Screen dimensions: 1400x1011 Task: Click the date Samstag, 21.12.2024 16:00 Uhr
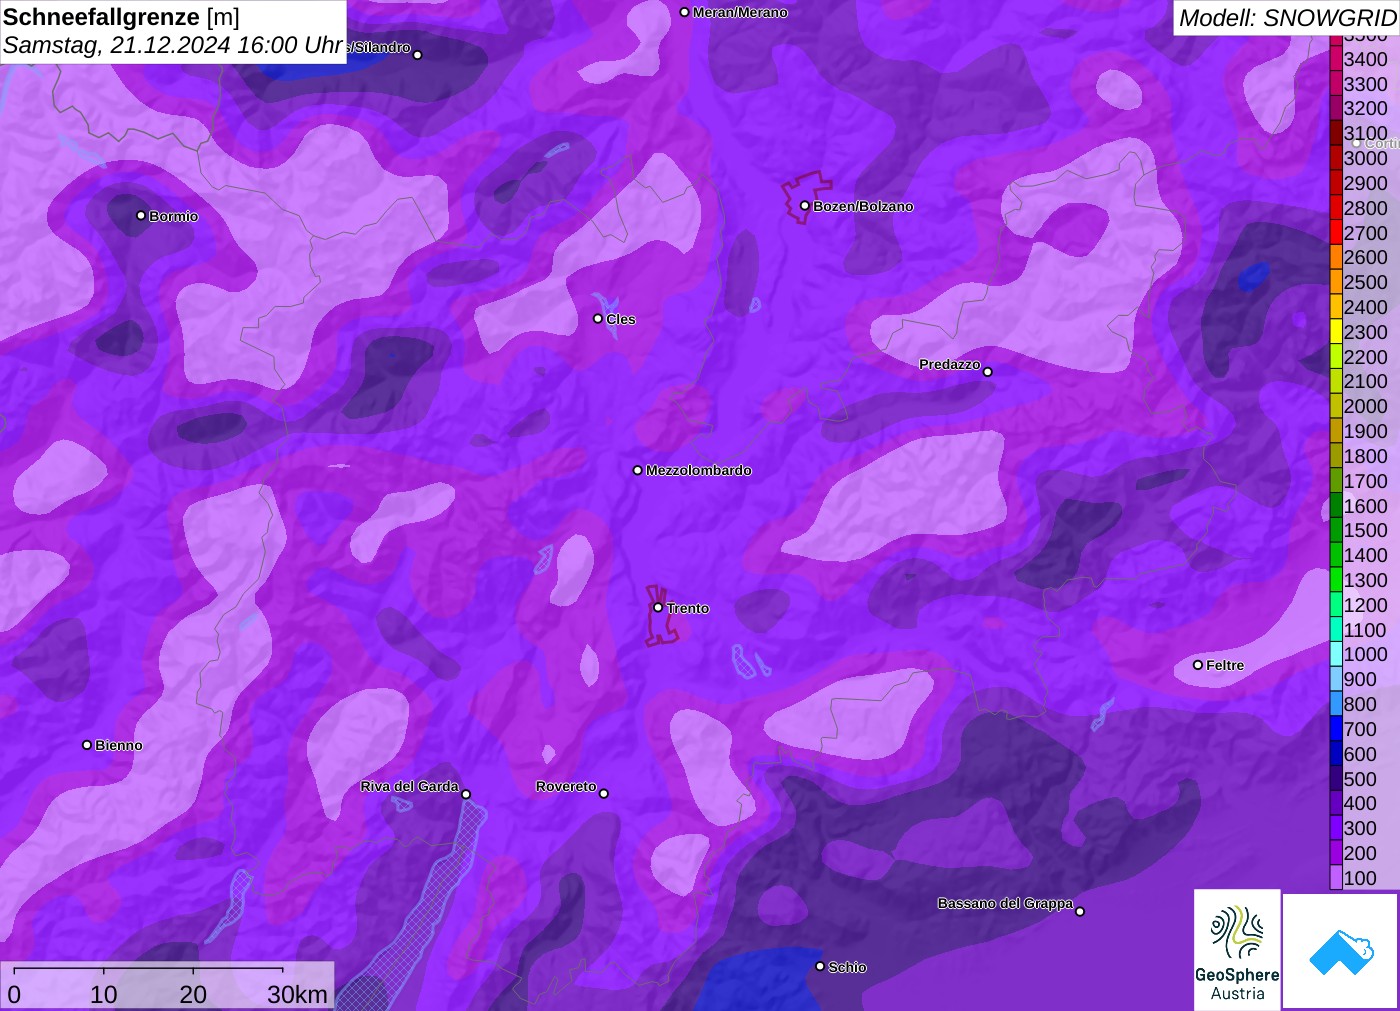tap(173, 45)
